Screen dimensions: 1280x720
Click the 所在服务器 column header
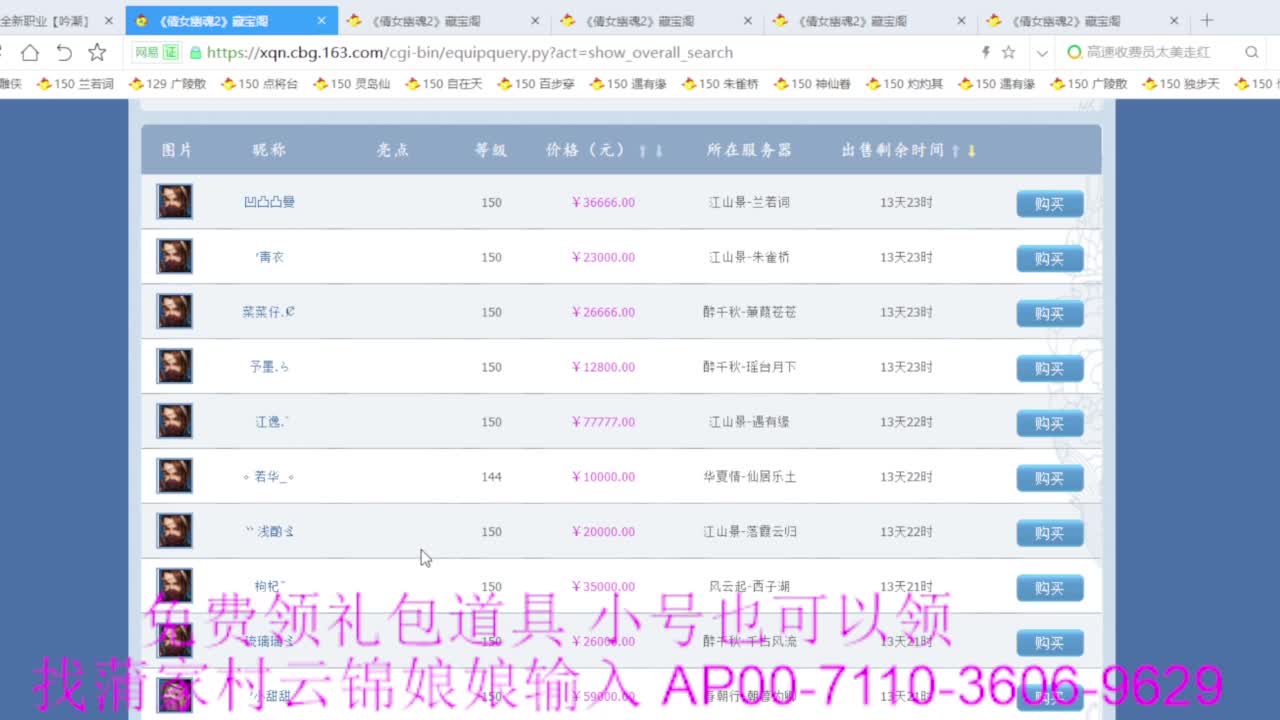tap(749, 150)
